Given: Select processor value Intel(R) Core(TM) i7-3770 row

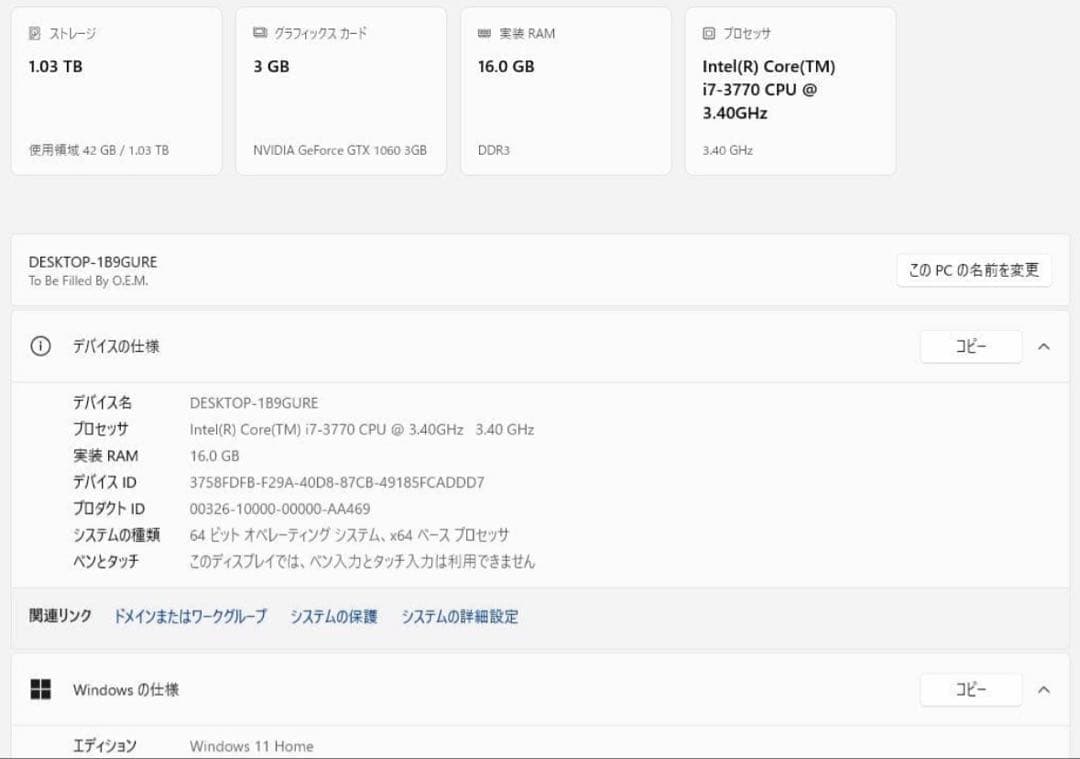Looking at the screenshot, I should click(x=362, y=429).
